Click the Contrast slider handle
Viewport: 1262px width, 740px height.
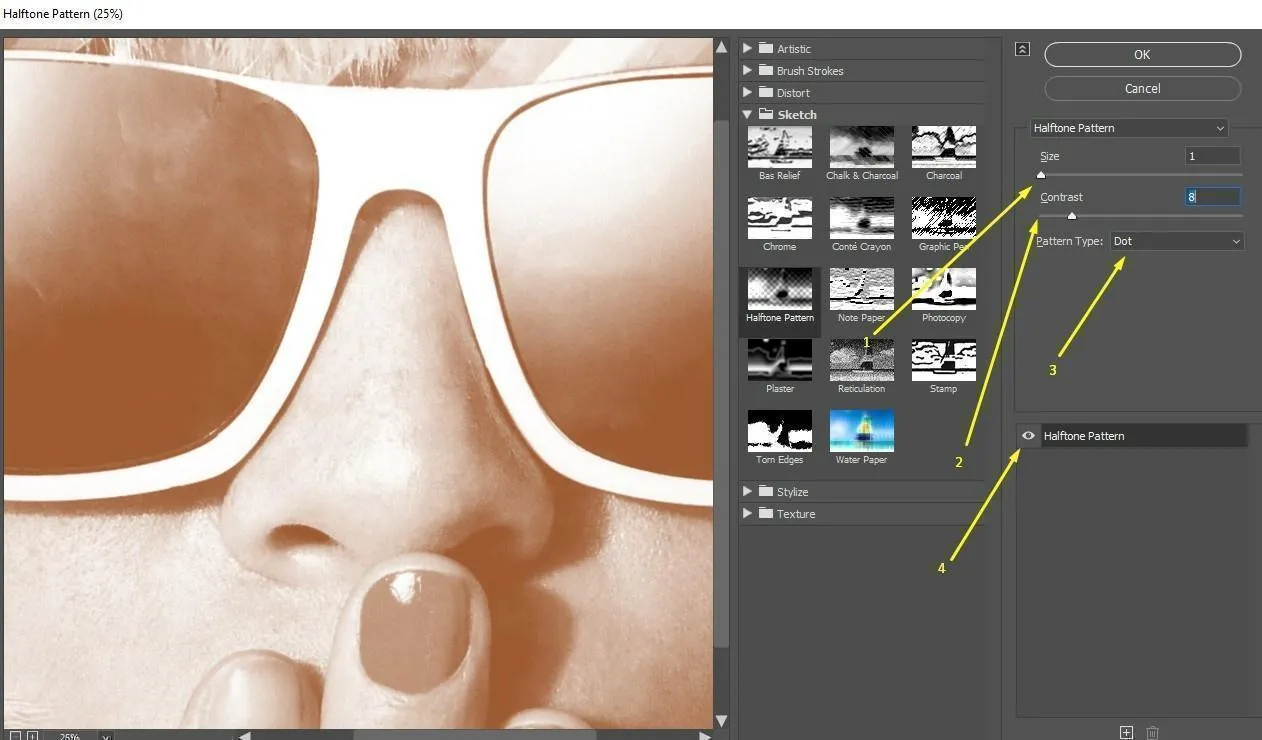(1072, 216)
